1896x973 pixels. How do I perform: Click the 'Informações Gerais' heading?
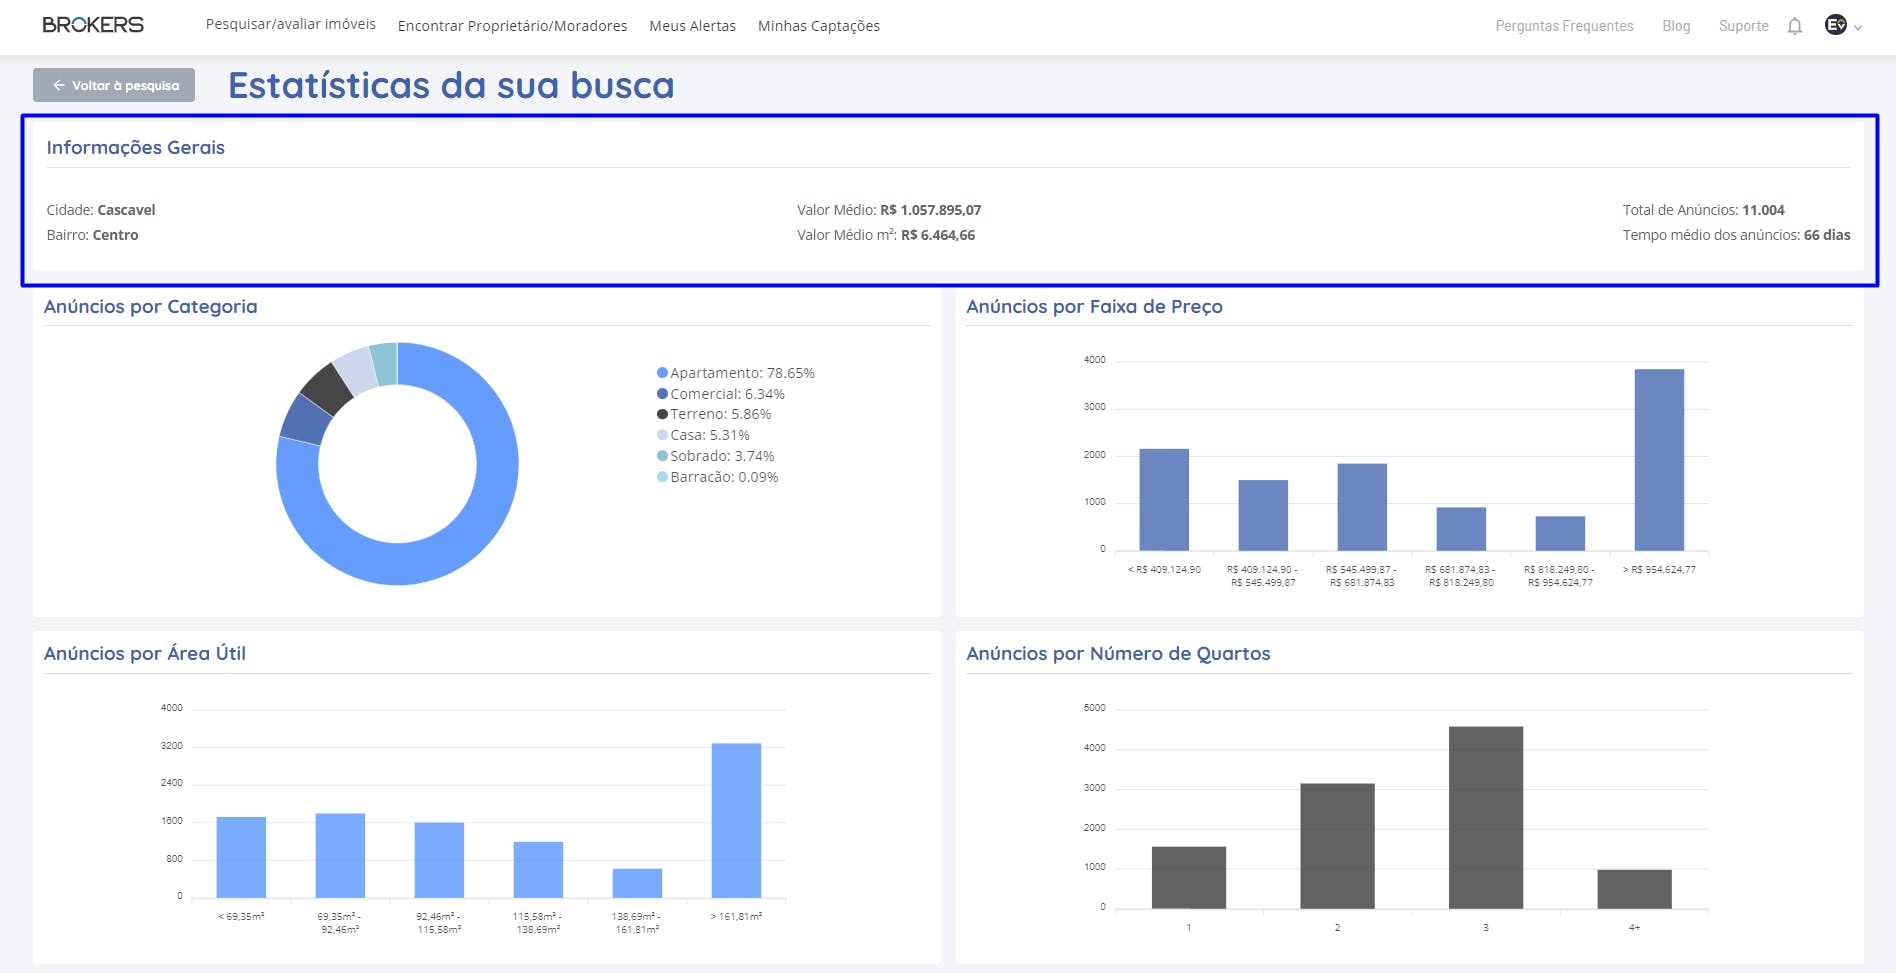pos(136,147)
